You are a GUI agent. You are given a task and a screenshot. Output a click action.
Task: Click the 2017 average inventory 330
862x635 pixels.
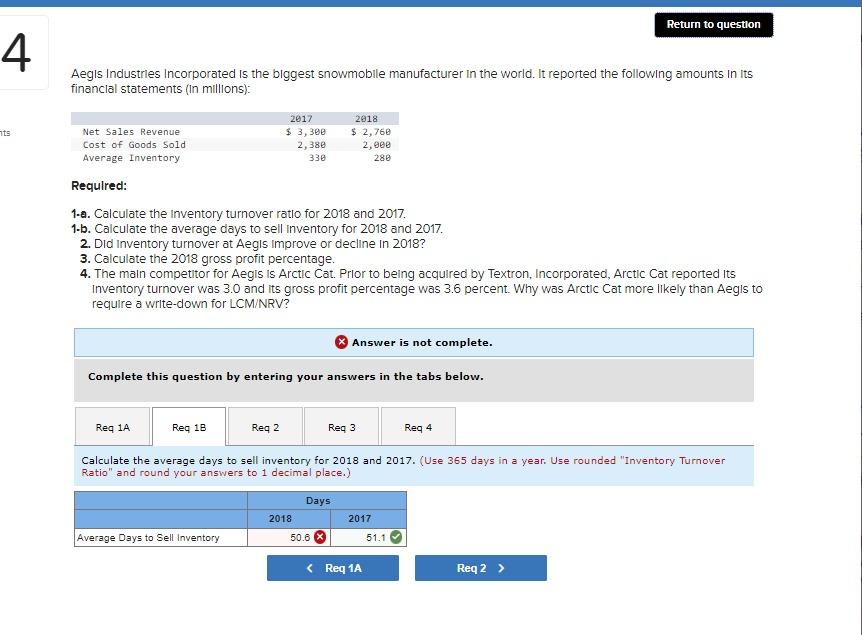(x=317, y=158)
